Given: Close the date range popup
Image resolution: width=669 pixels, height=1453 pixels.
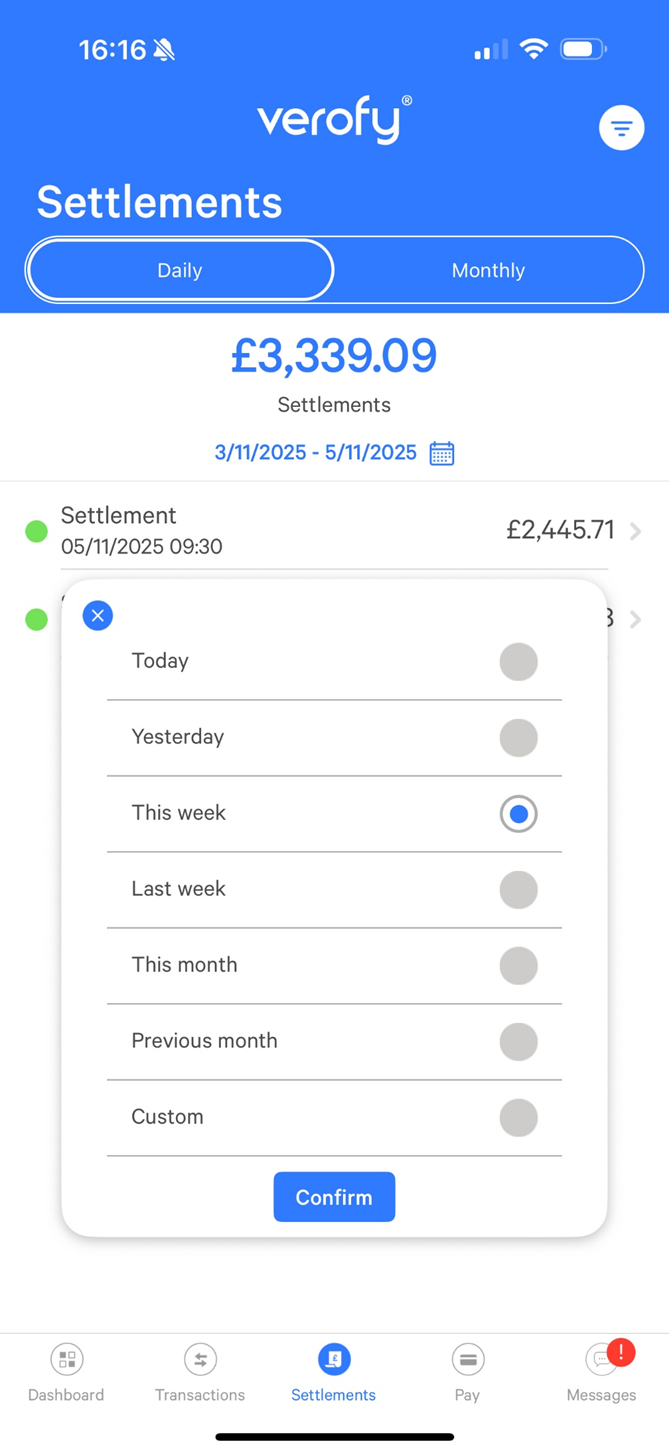Looking at the screenshot, I should tap(98, 616).
